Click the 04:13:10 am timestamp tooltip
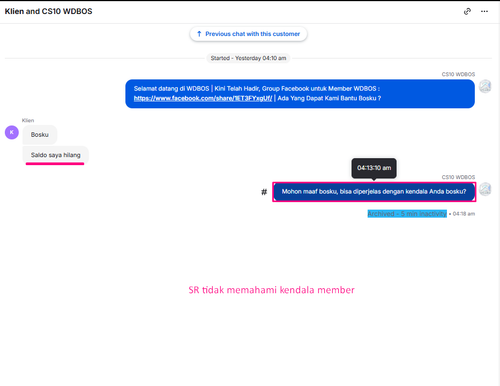The image size is (500, 386). (x=374, y=168)
